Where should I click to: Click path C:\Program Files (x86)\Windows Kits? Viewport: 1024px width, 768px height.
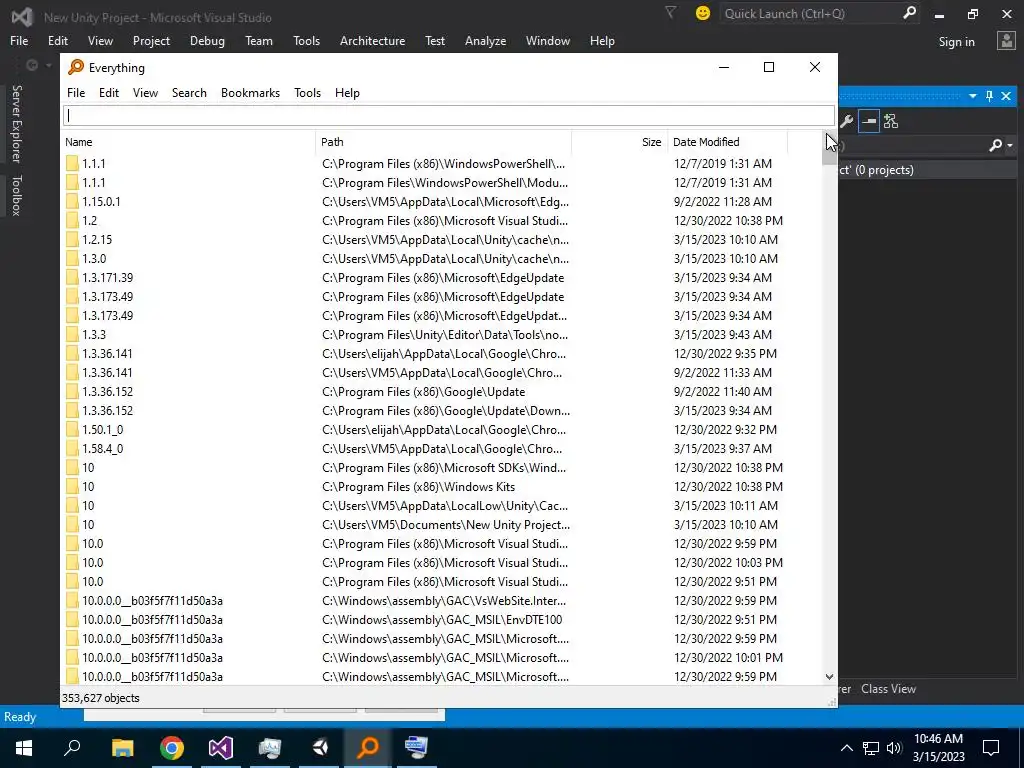coord(419,487)
